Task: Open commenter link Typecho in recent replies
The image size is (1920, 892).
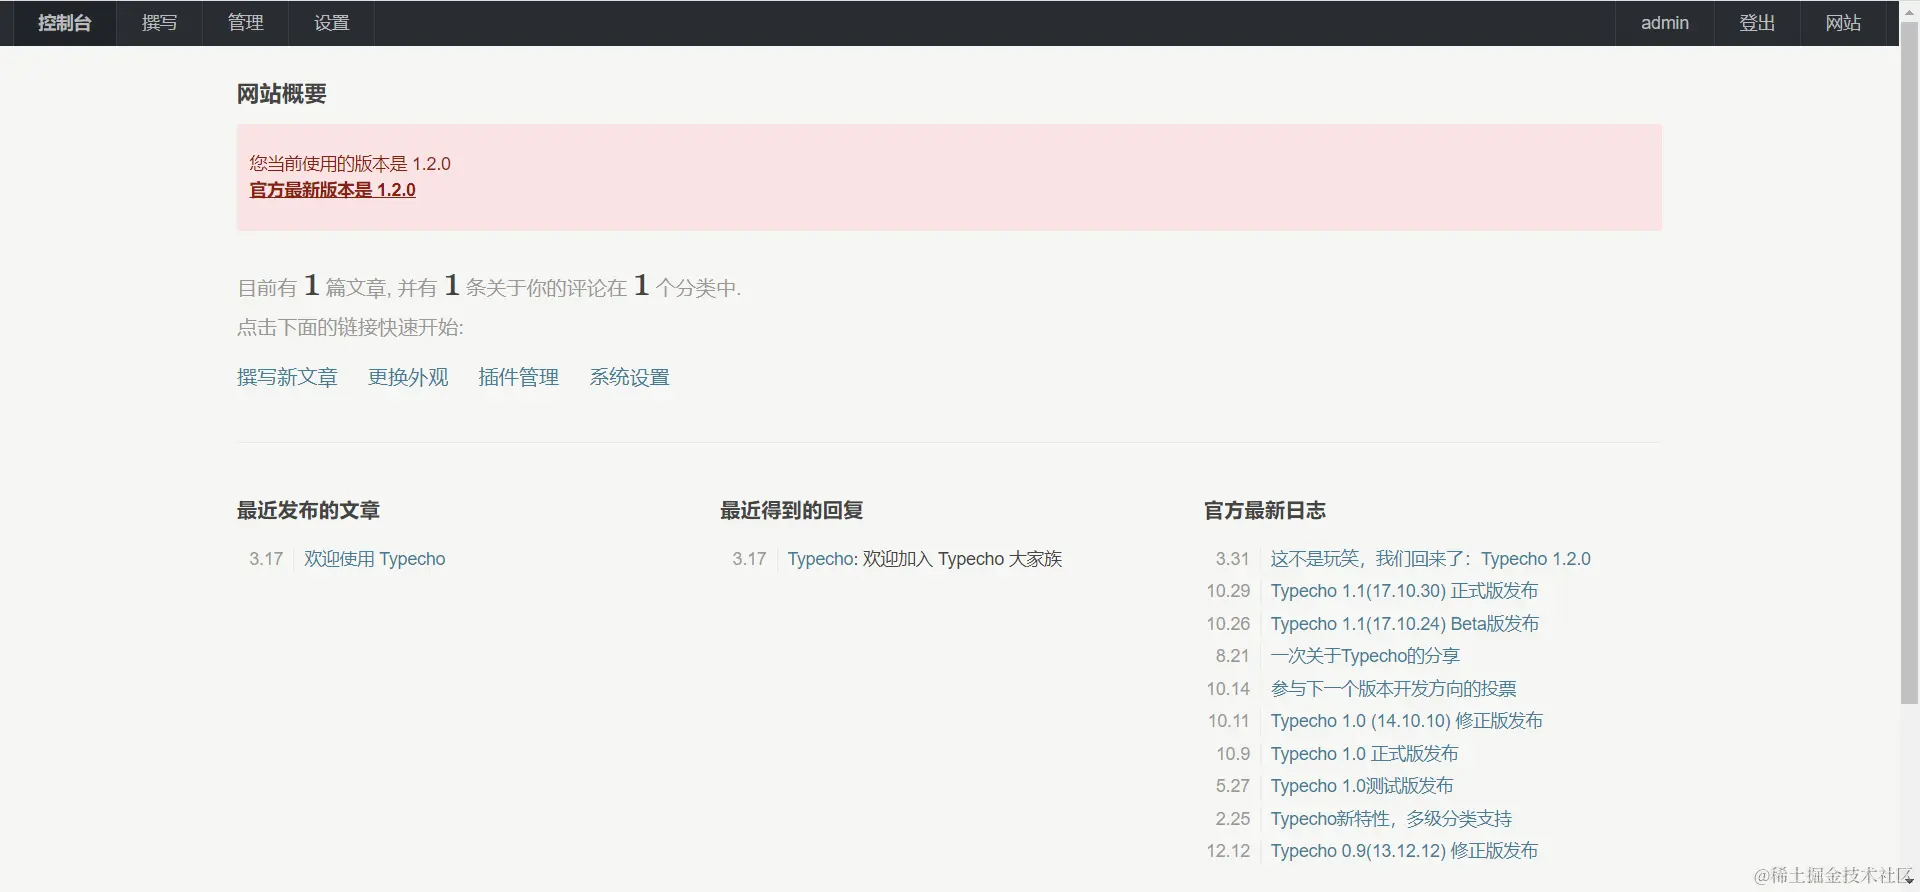Action: click(x=821, y=559)
